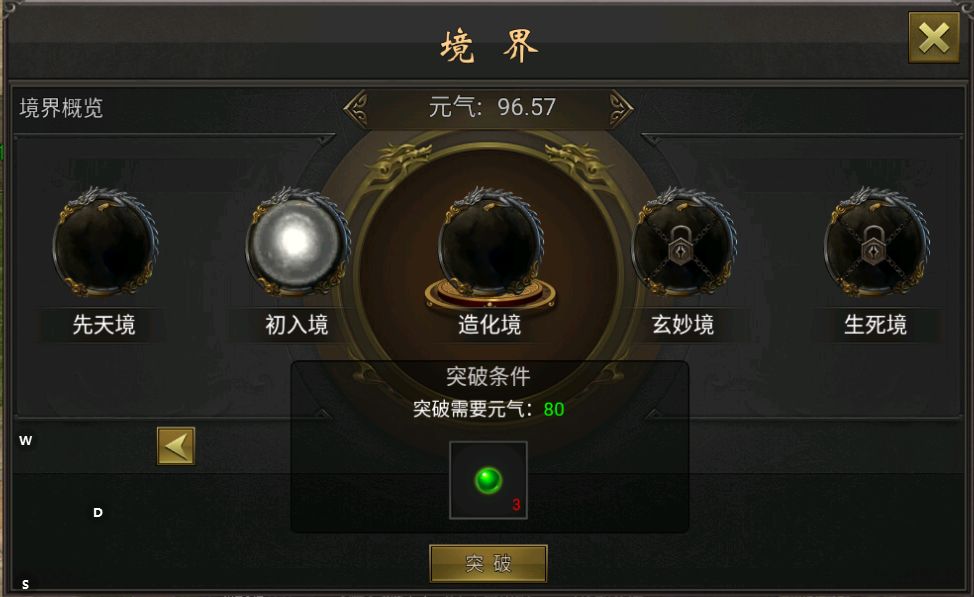Click the right ornament beside 元气

click(621, 109)
